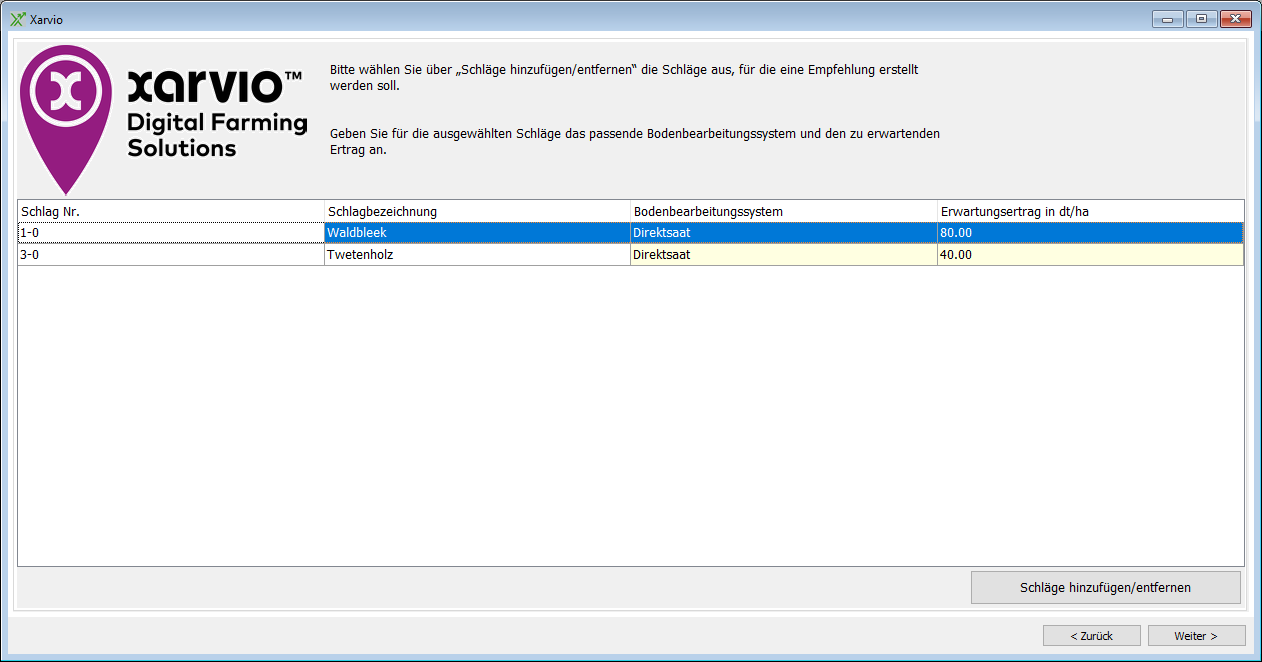This screenshot has height=662, width=1262.
Task: Edit the 80.00 expected yield value
Action: (x=1090, y=233)
